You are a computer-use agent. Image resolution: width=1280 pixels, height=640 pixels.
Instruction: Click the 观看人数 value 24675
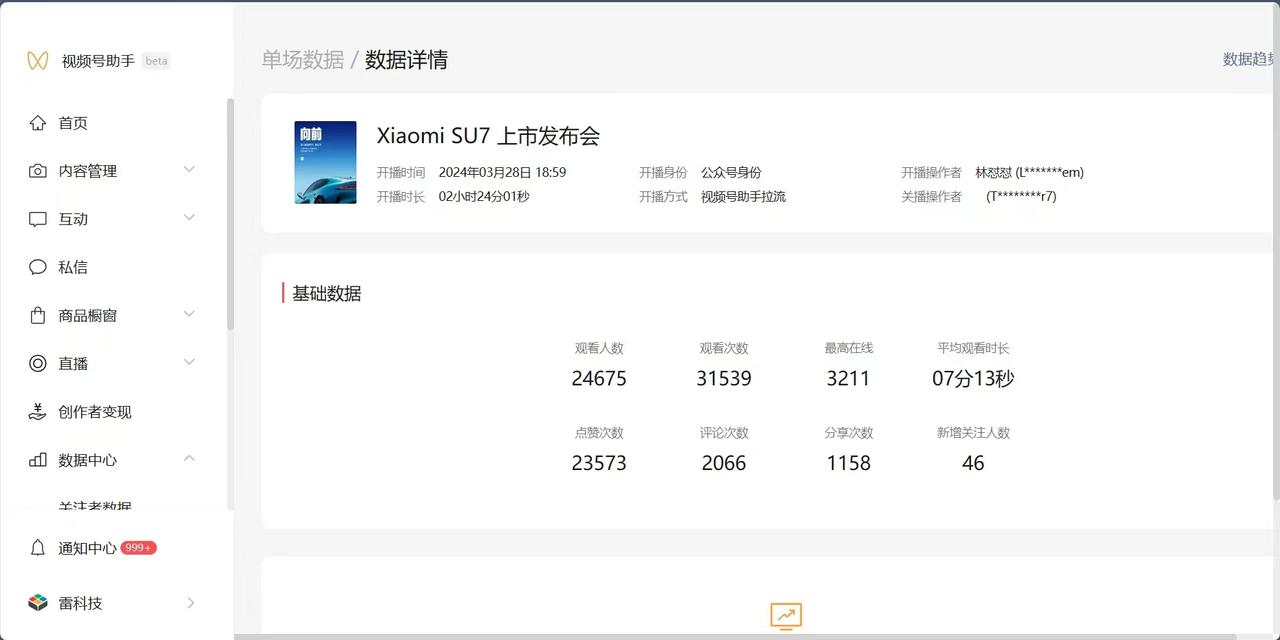(599, 378)
